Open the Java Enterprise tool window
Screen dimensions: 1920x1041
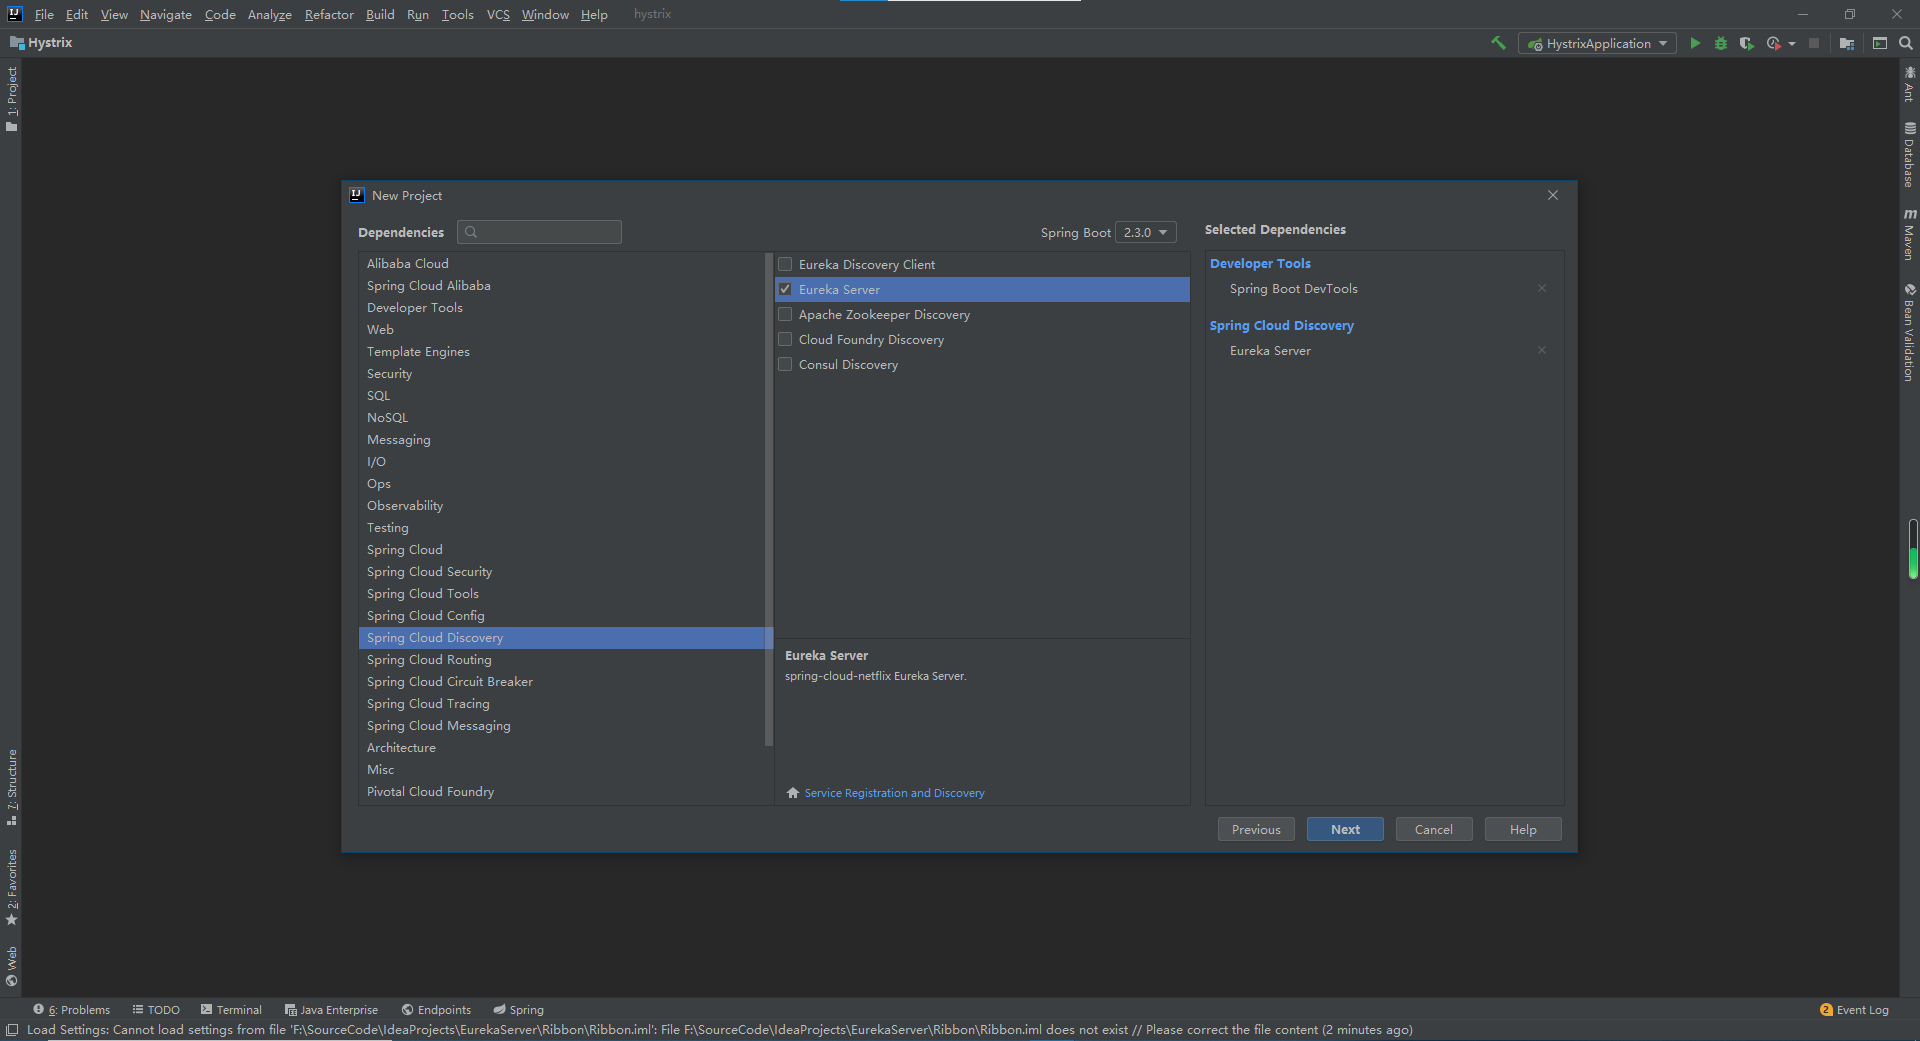pyautogui.click(x=331, y=1010)
